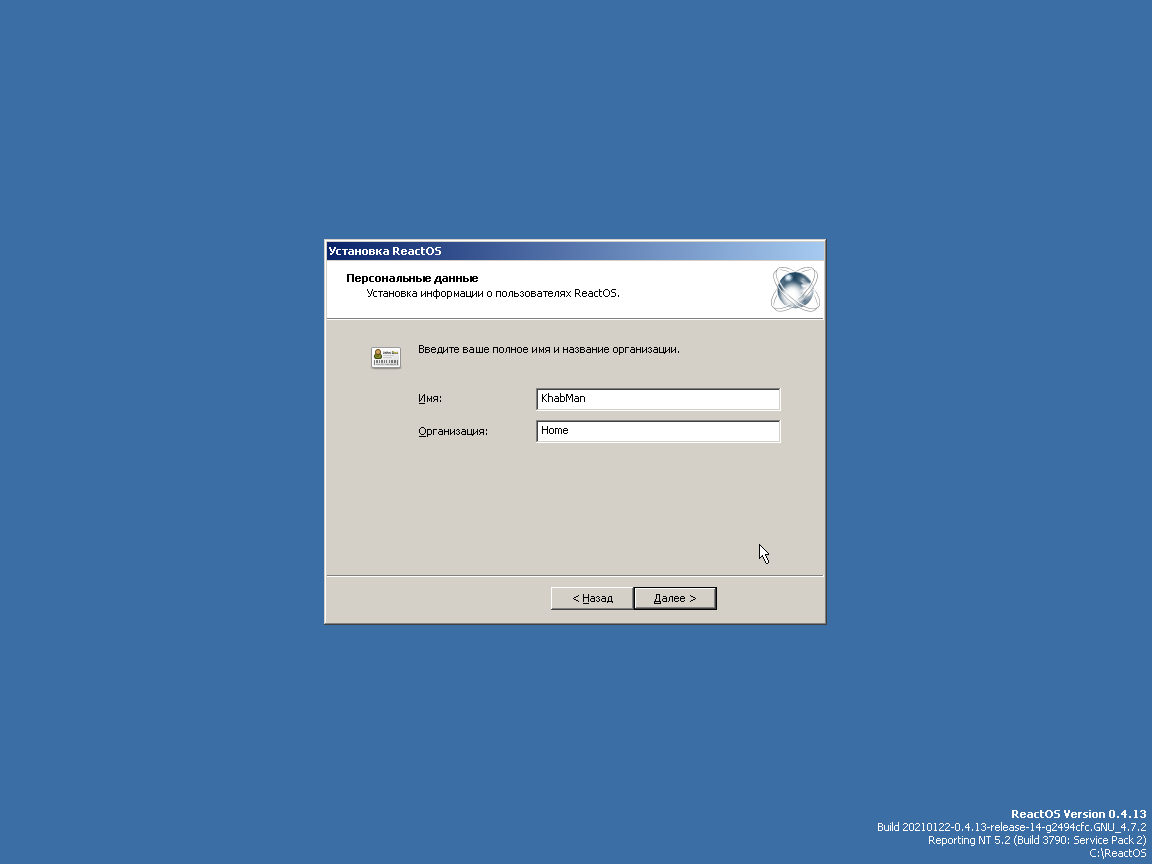Click the Имя: label

pos(430,398)
